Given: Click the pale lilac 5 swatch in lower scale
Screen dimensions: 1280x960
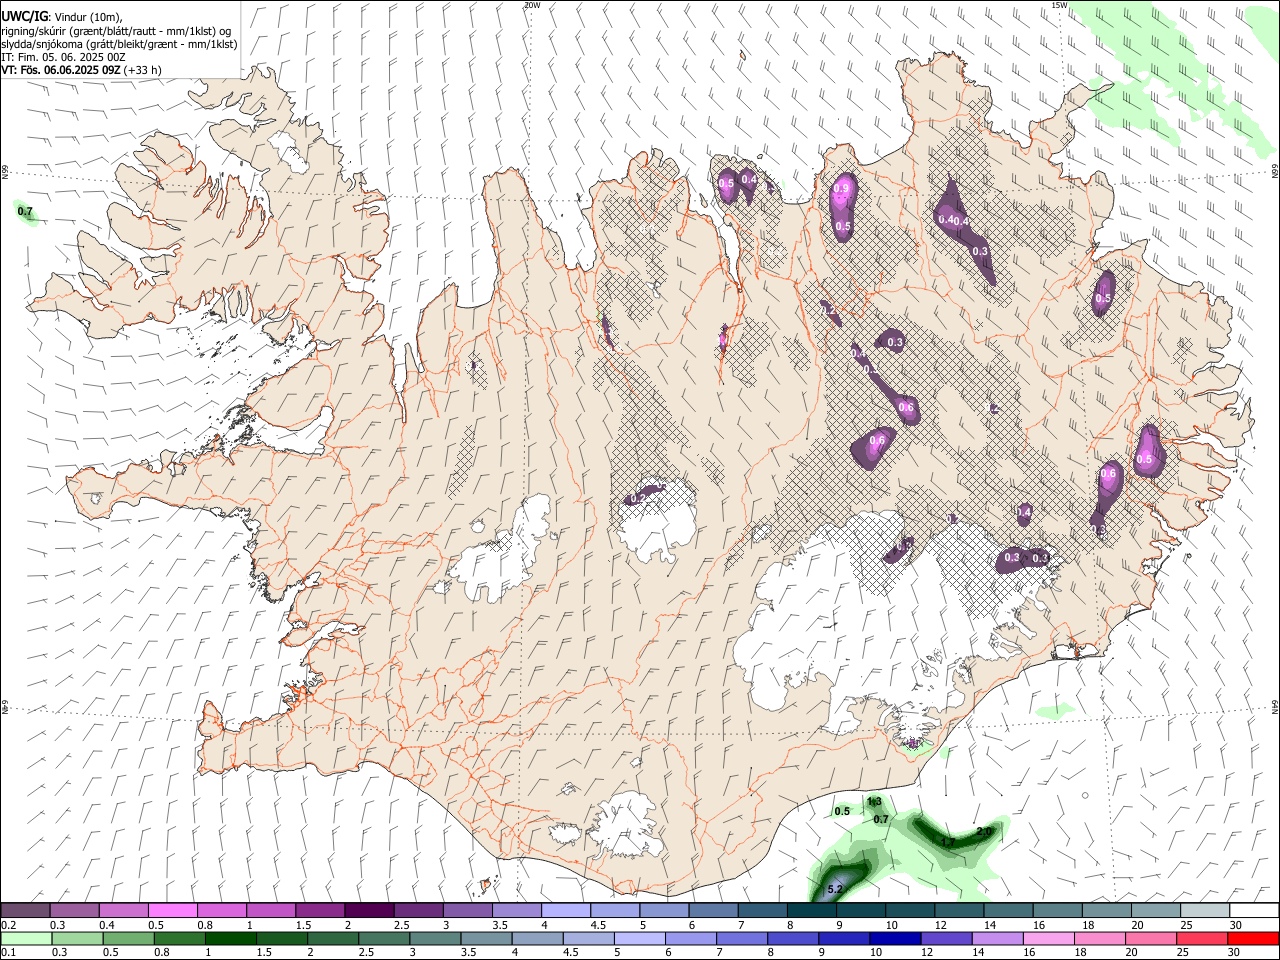Looking at the screenshot, I should [x=639, y=939].
